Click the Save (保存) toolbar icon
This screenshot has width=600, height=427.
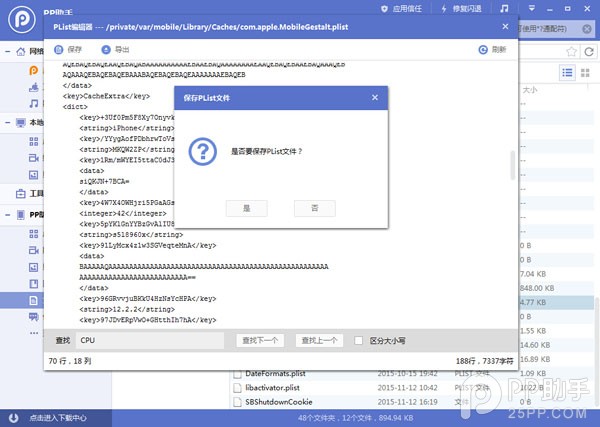pos(59,49)
